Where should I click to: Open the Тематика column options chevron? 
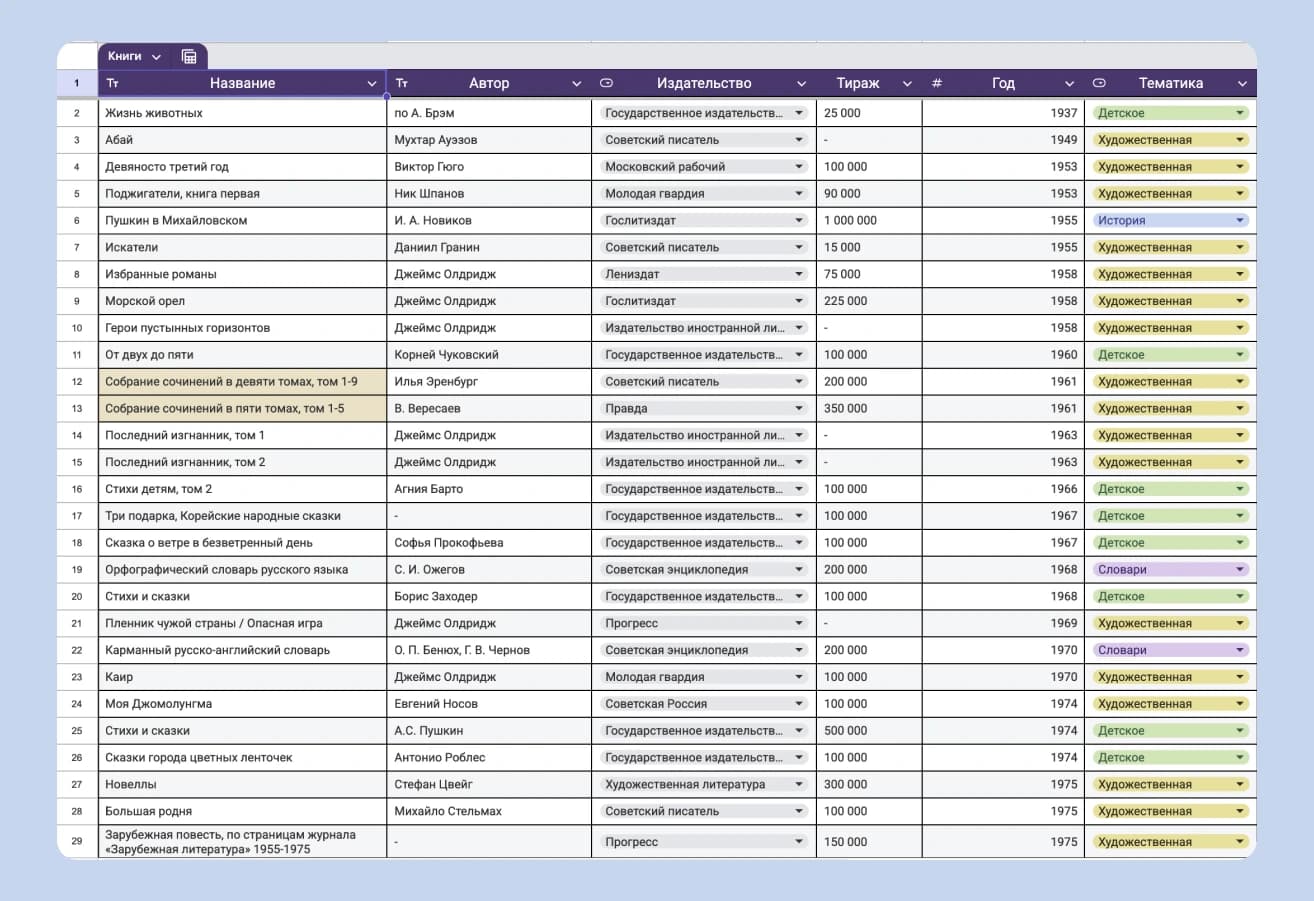[x=1242, y=84]
